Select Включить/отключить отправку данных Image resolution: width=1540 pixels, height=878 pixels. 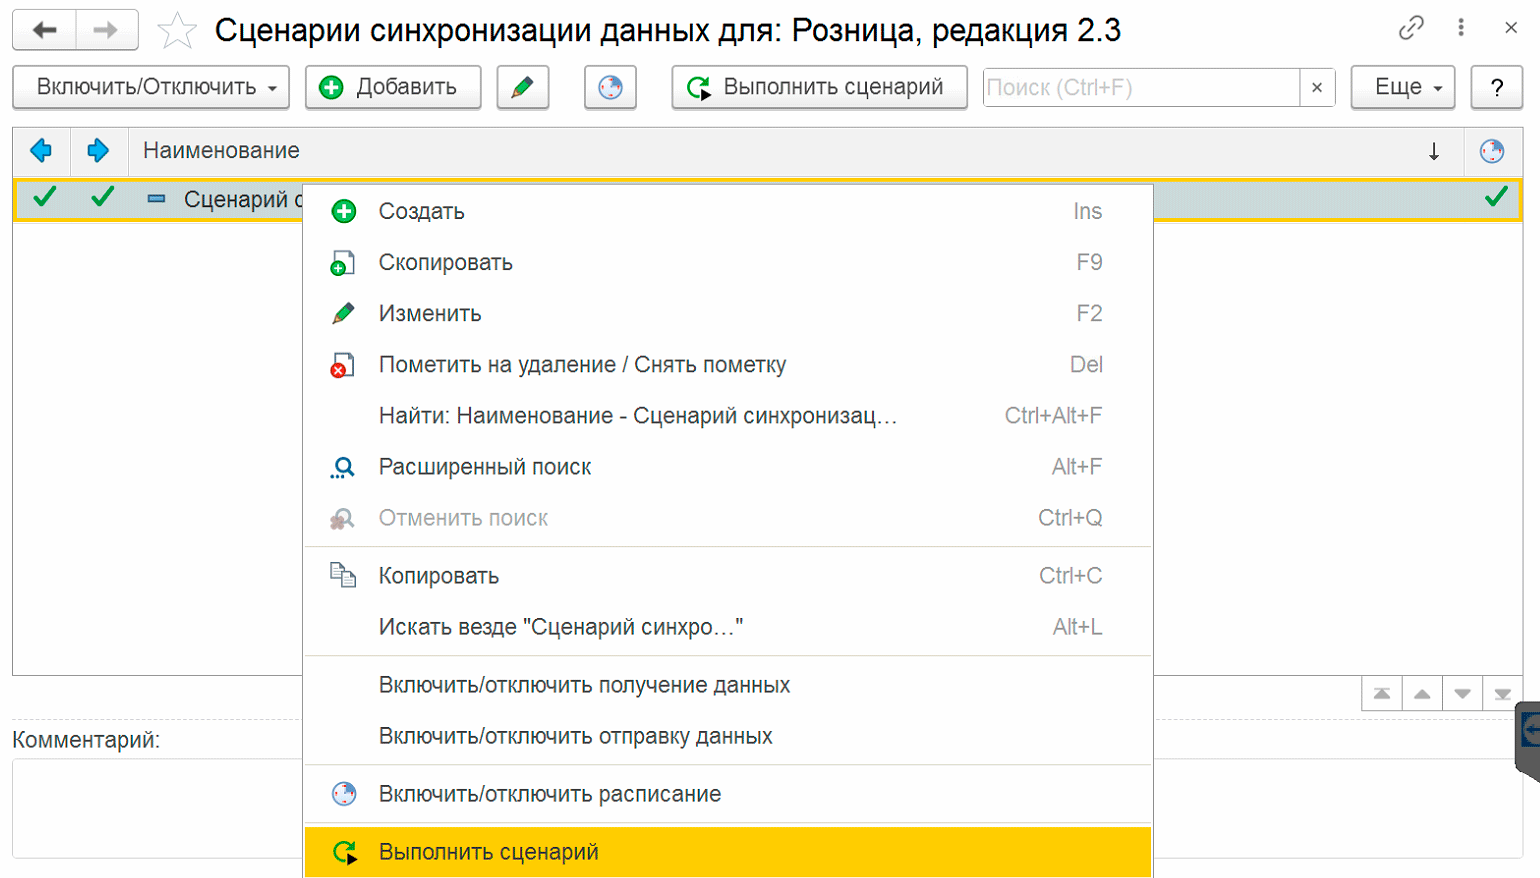click(728, 736)
